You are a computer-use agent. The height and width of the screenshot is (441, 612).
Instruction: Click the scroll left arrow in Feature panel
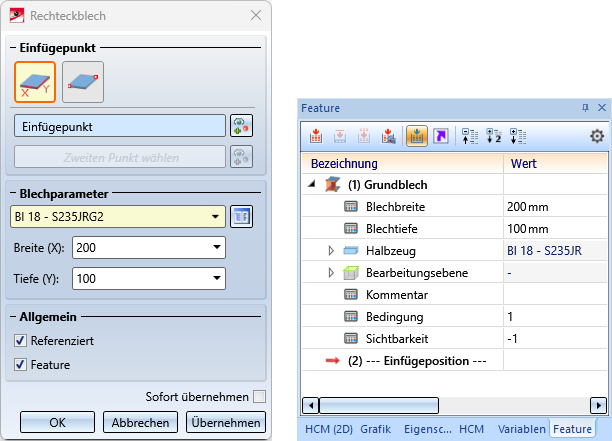pos(311,405)
